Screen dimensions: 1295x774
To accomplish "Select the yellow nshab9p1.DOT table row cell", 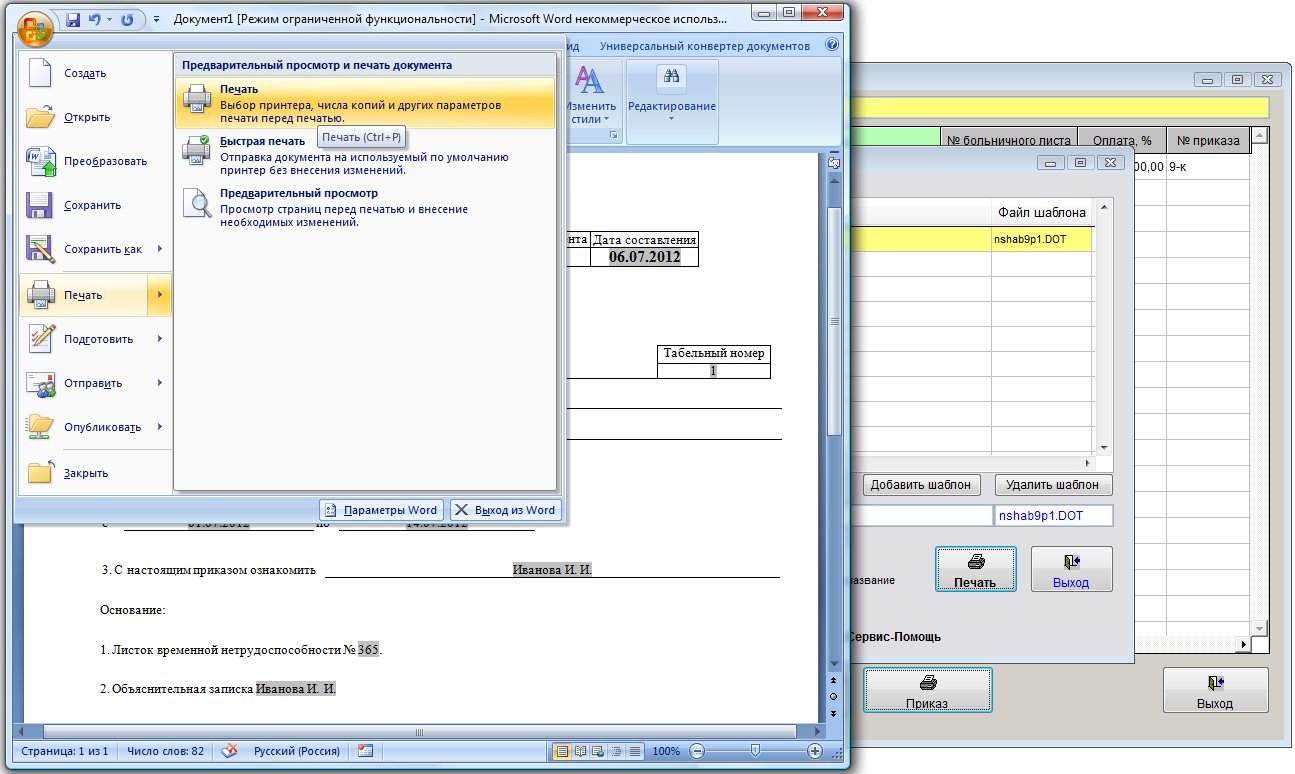I will point(1043,239).
